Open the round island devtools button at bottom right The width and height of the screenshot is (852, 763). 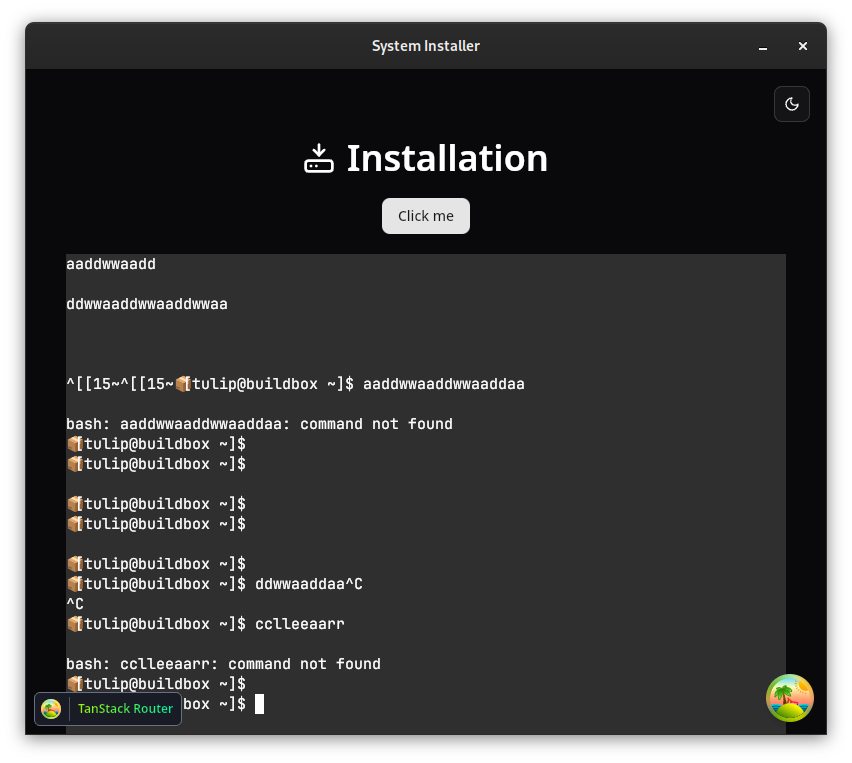tap(790, 698)
